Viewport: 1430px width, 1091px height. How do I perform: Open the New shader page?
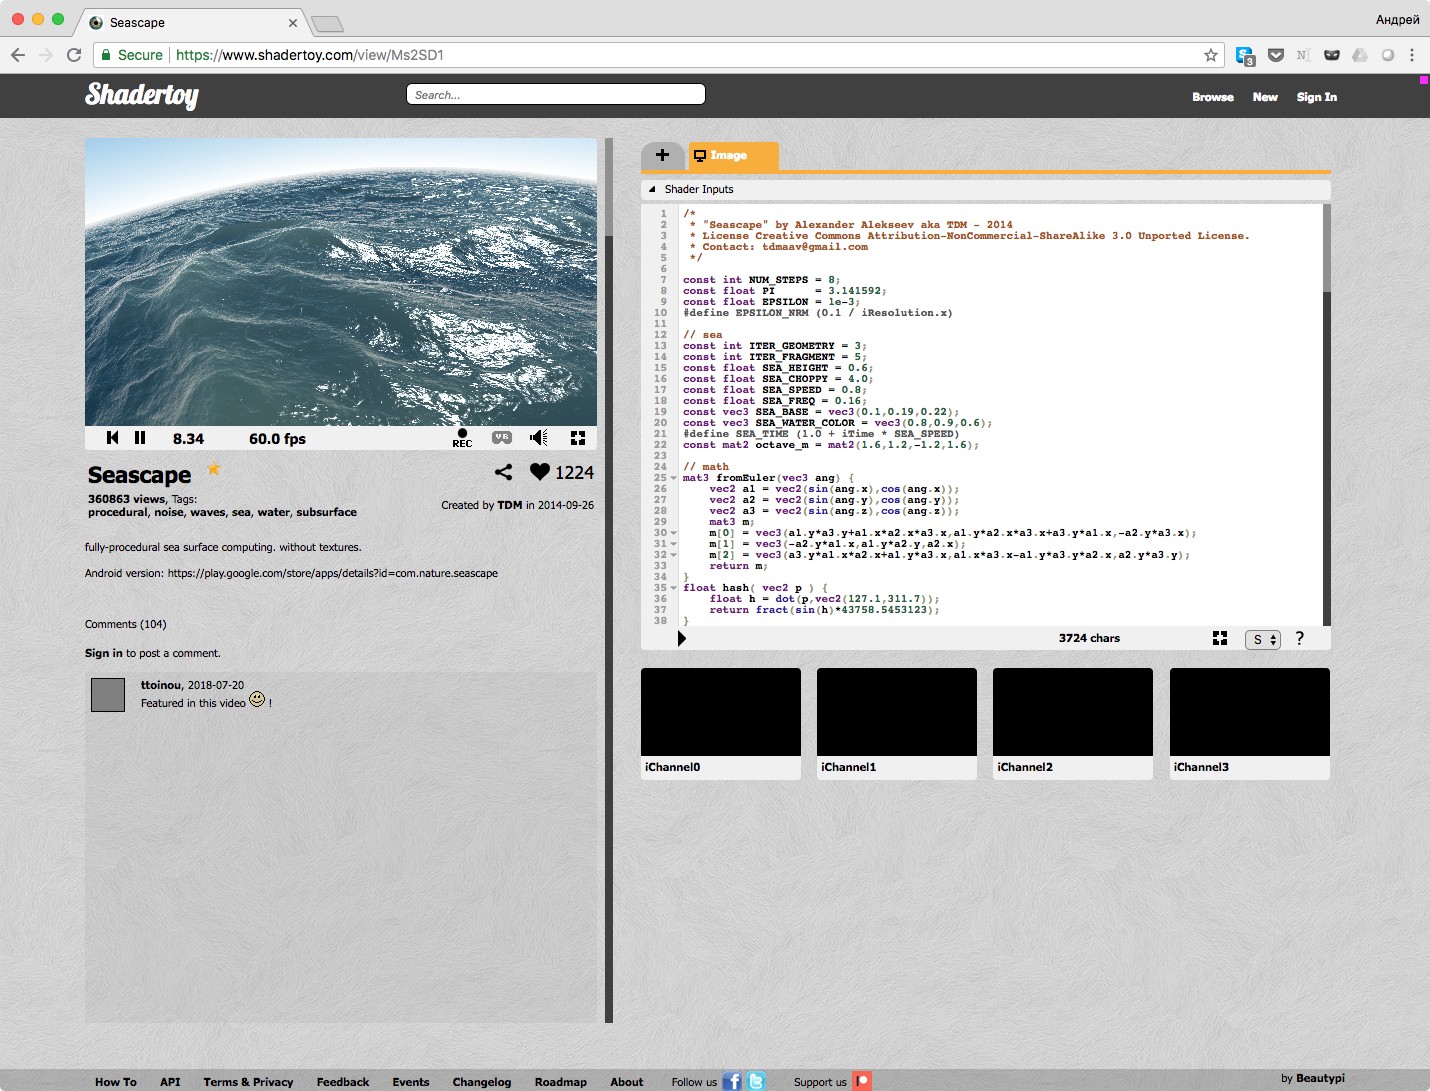coord(1265,97)
